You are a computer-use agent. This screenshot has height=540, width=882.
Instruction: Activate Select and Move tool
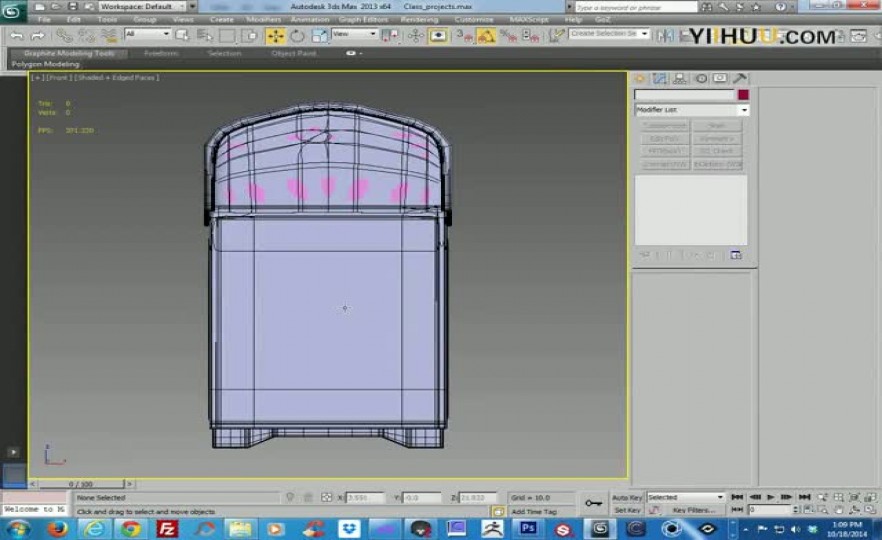(275, 36)
